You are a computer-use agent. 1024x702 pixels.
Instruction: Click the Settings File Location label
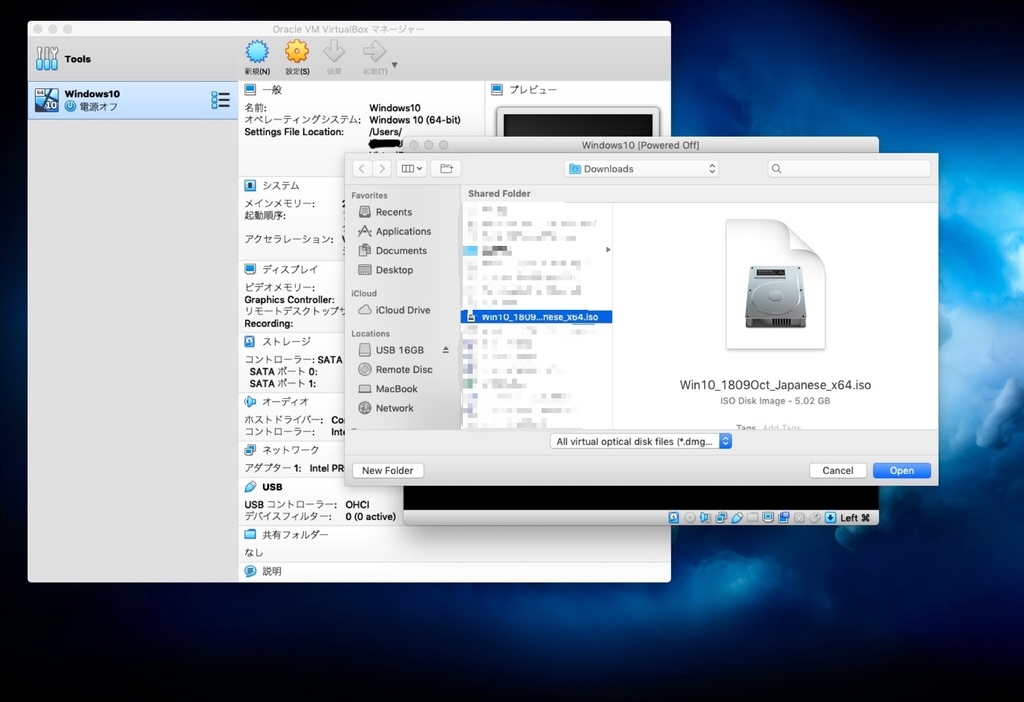[294, 132]
